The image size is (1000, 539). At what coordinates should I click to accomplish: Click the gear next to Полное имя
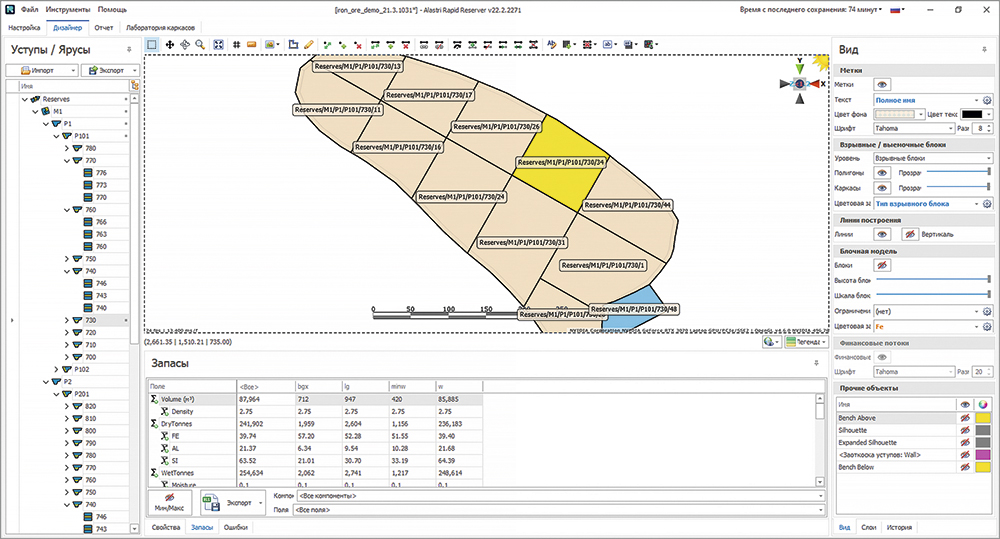(x=986, y=100)
